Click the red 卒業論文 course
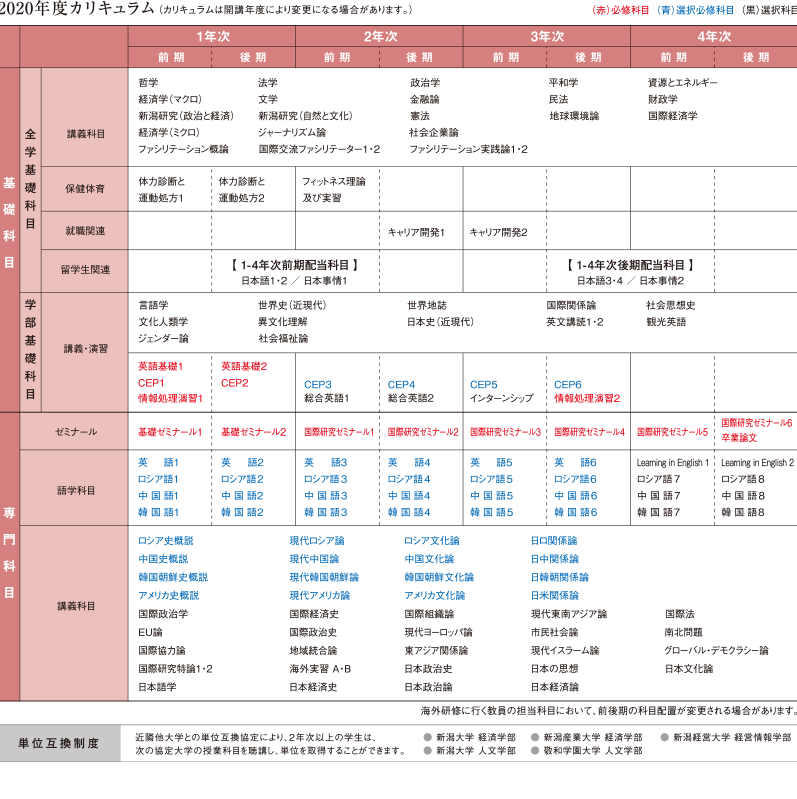 pyautogui.click(x=739, y=438)
